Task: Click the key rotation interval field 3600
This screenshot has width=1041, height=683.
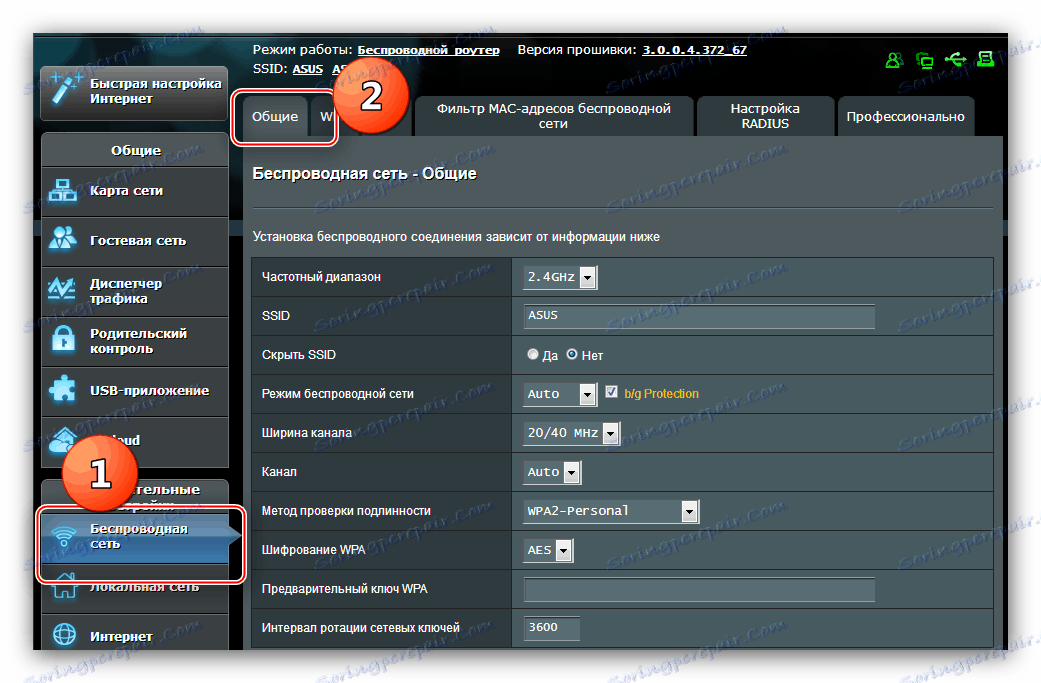Action: point(552,628)
